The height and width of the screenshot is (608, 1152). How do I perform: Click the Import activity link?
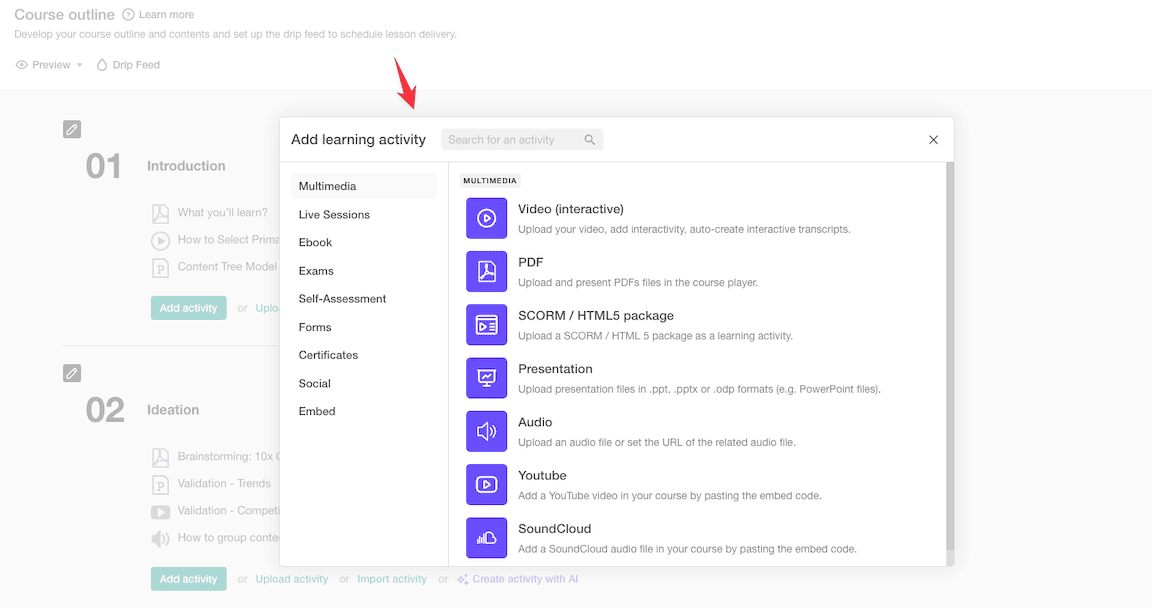point(392,579)
